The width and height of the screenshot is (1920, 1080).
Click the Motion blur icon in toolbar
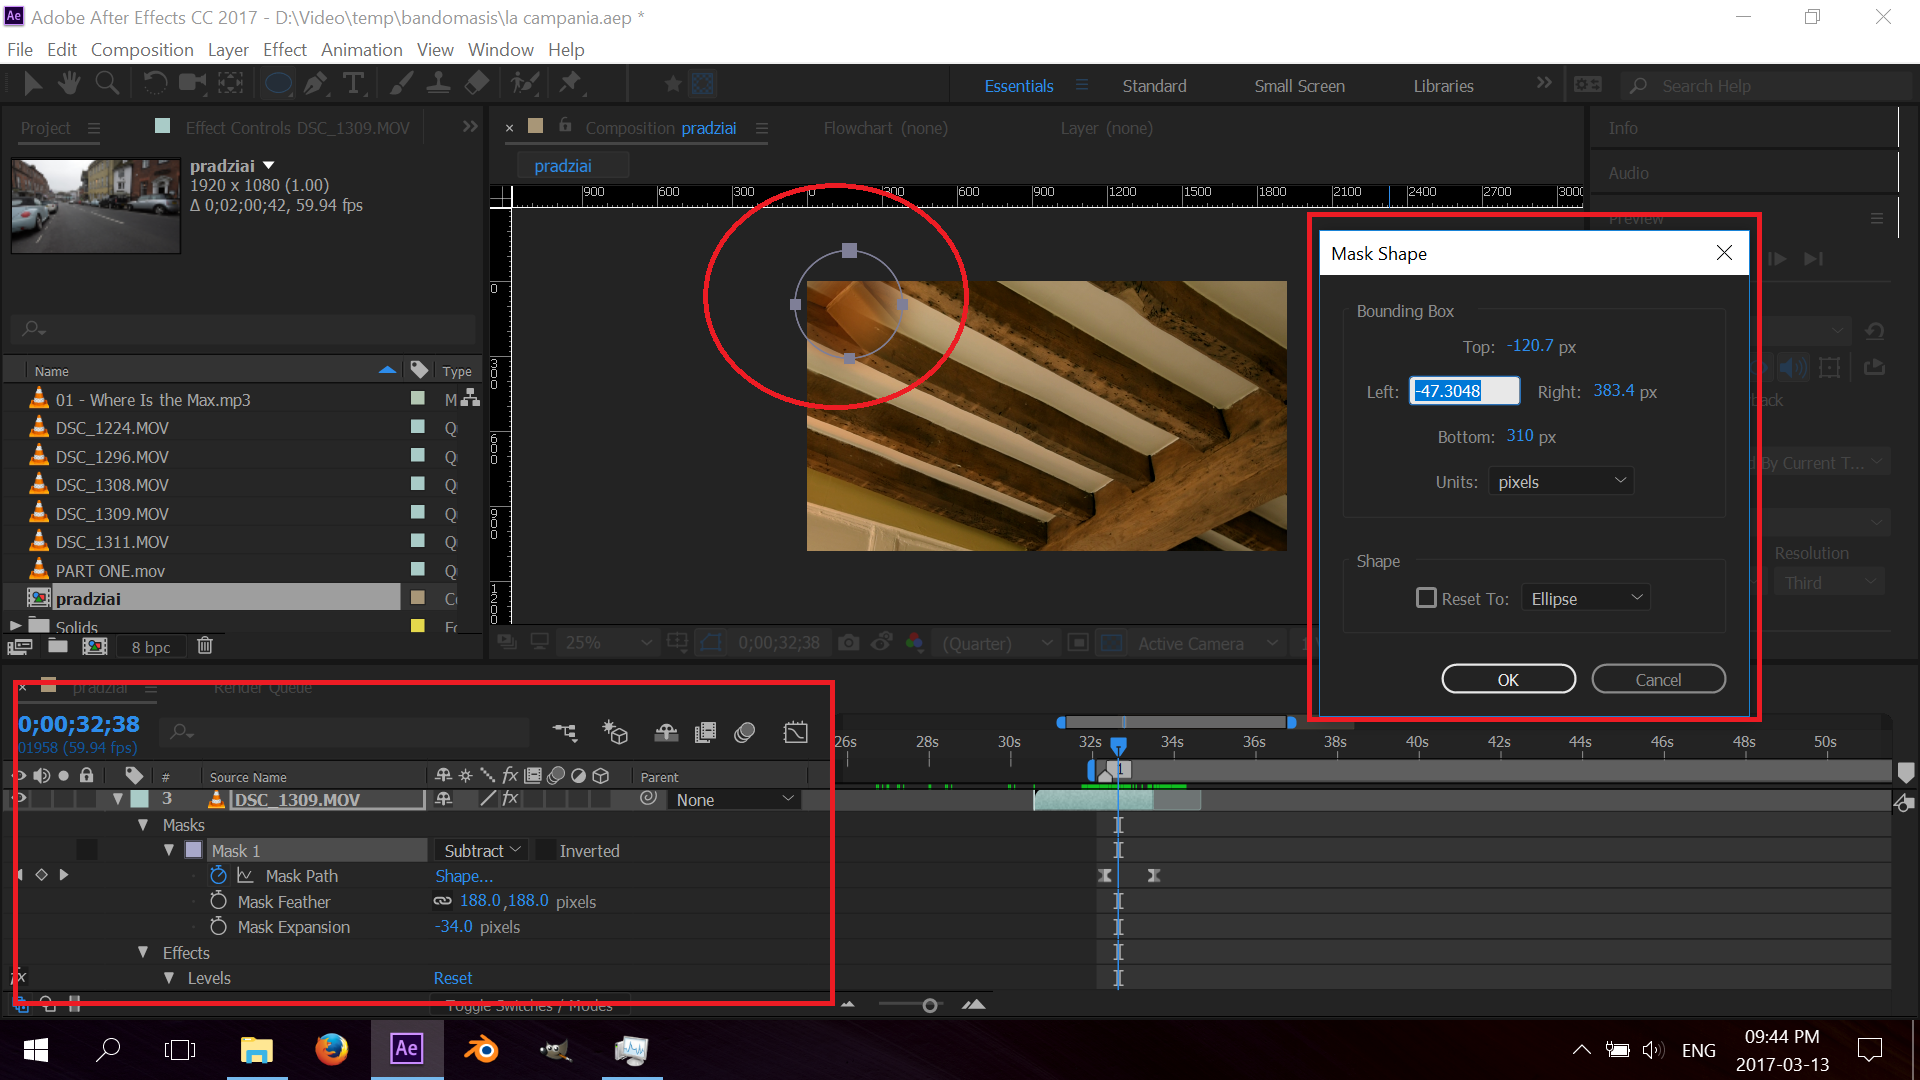750,733
